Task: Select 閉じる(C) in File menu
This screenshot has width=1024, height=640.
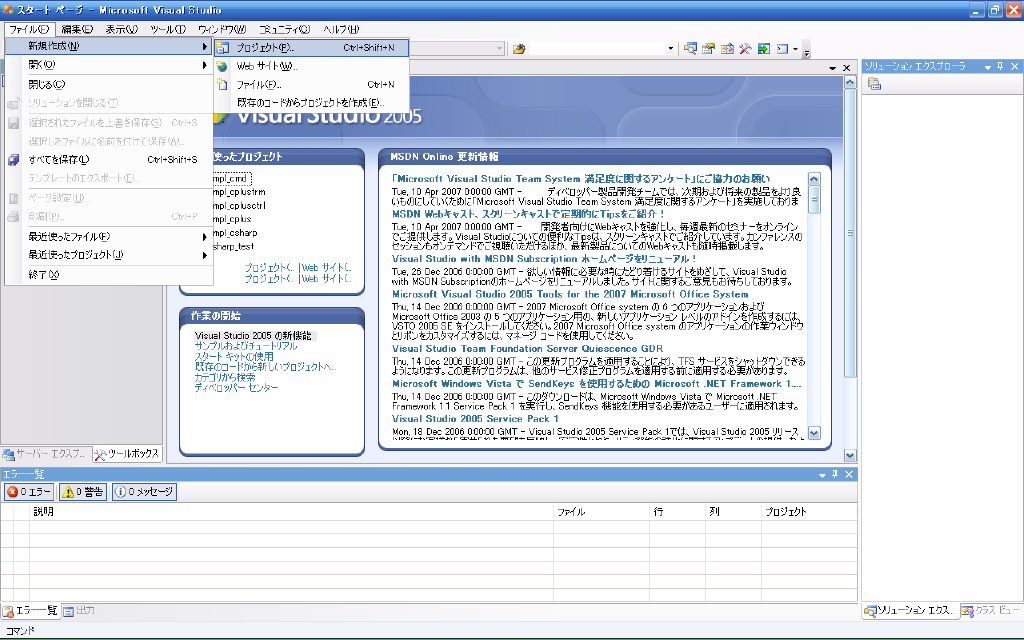Action: tap(109, 84)
